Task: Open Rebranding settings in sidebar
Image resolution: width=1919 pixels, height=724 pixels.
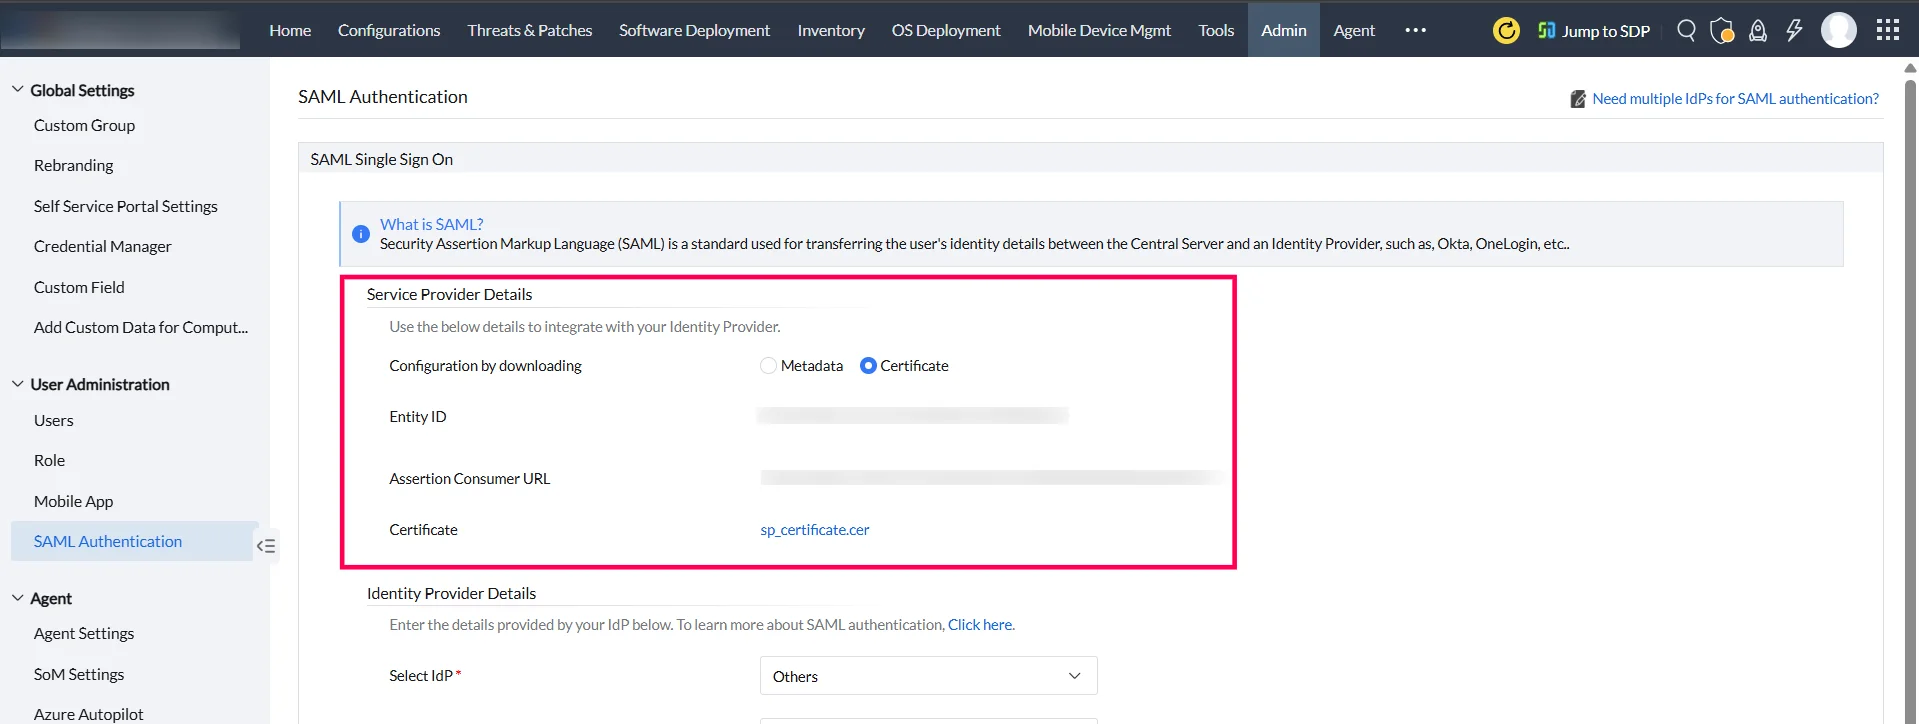Action: pyautogui.click(x=73, y=165)
